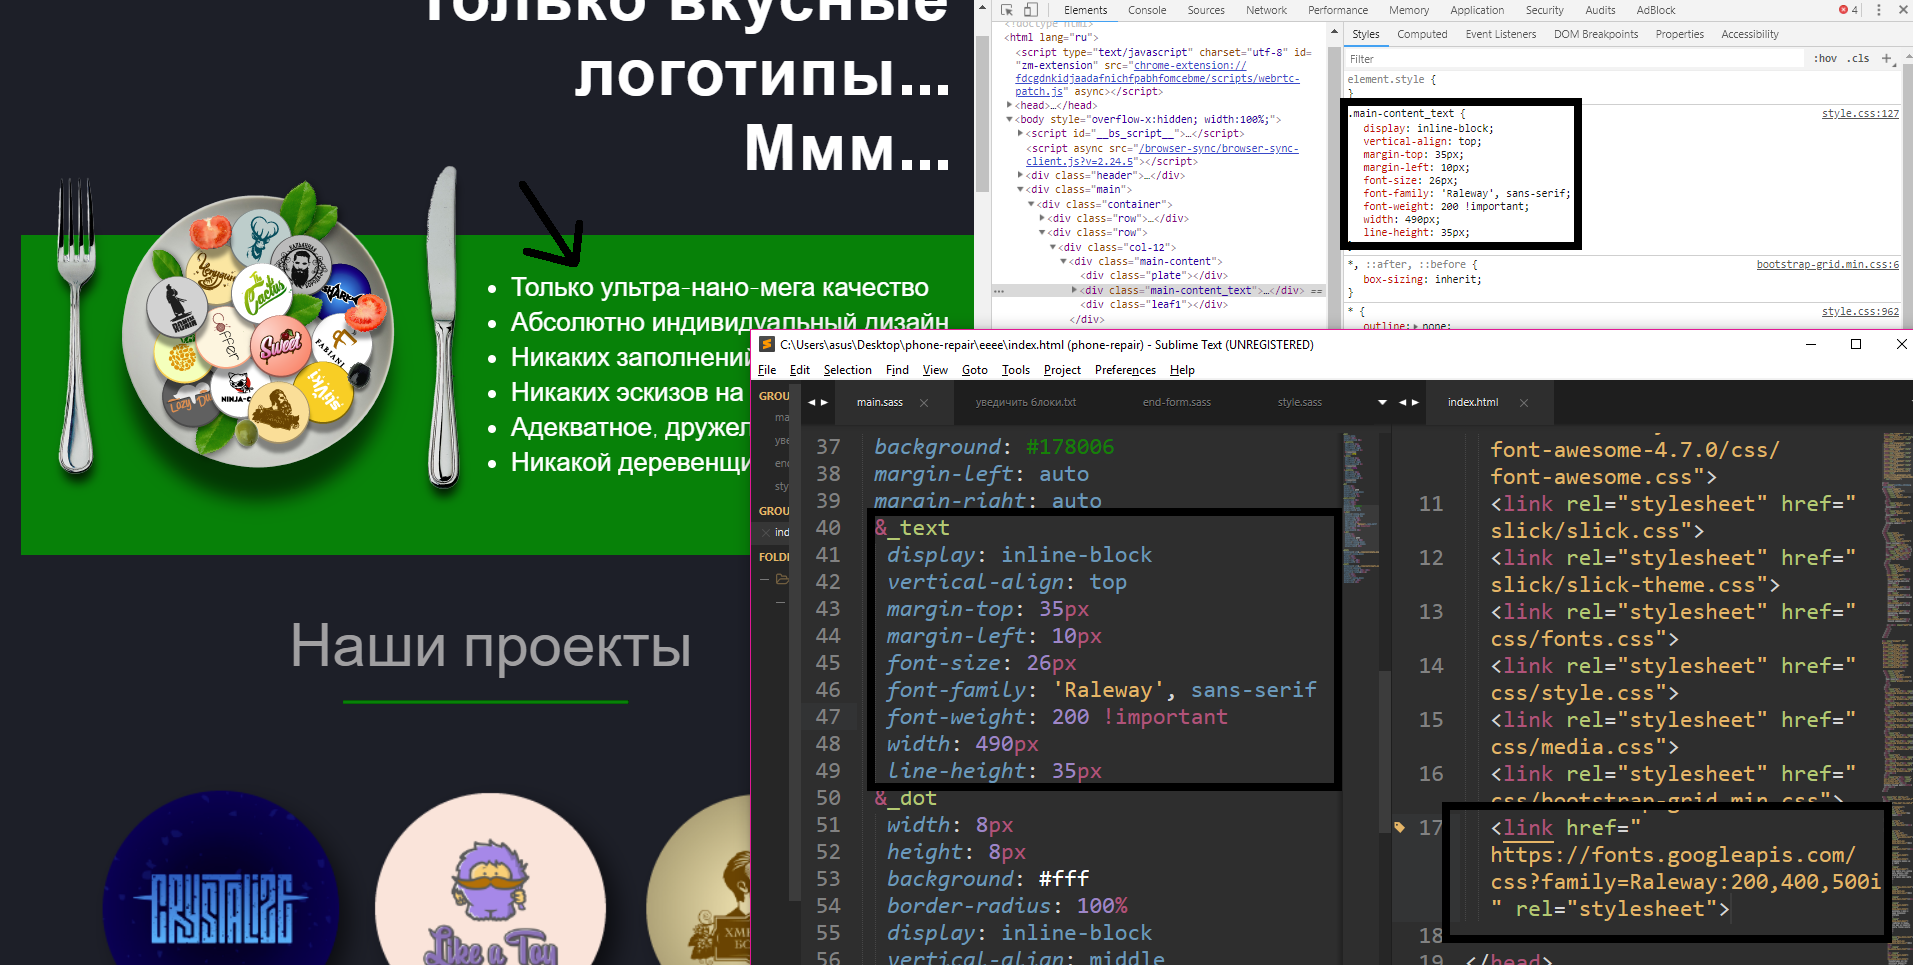This screenshot has height=965, width=1913.
Task: Close the main.sass tab in Sublime
Action: click(x=924, y=403)
